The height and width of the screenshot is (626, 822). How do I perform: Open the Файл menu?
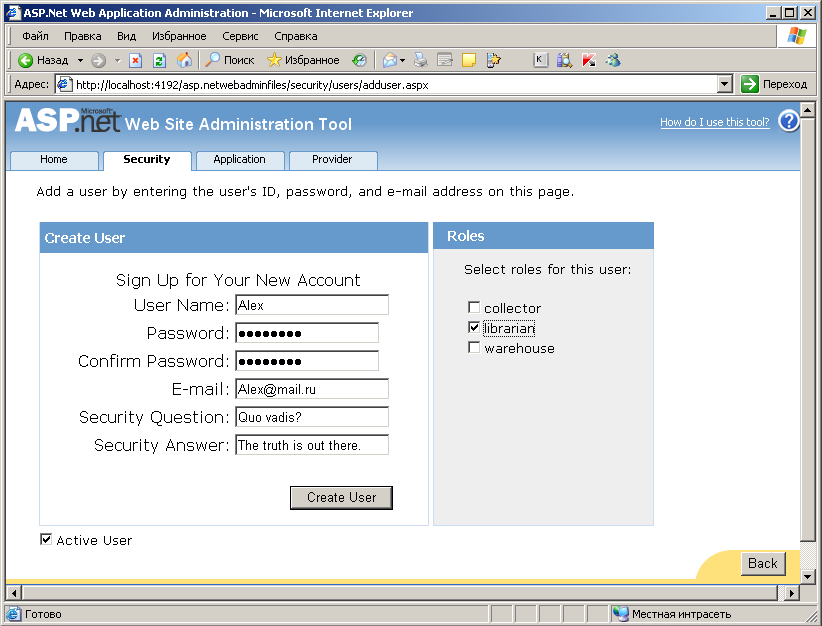click(35, 36)
